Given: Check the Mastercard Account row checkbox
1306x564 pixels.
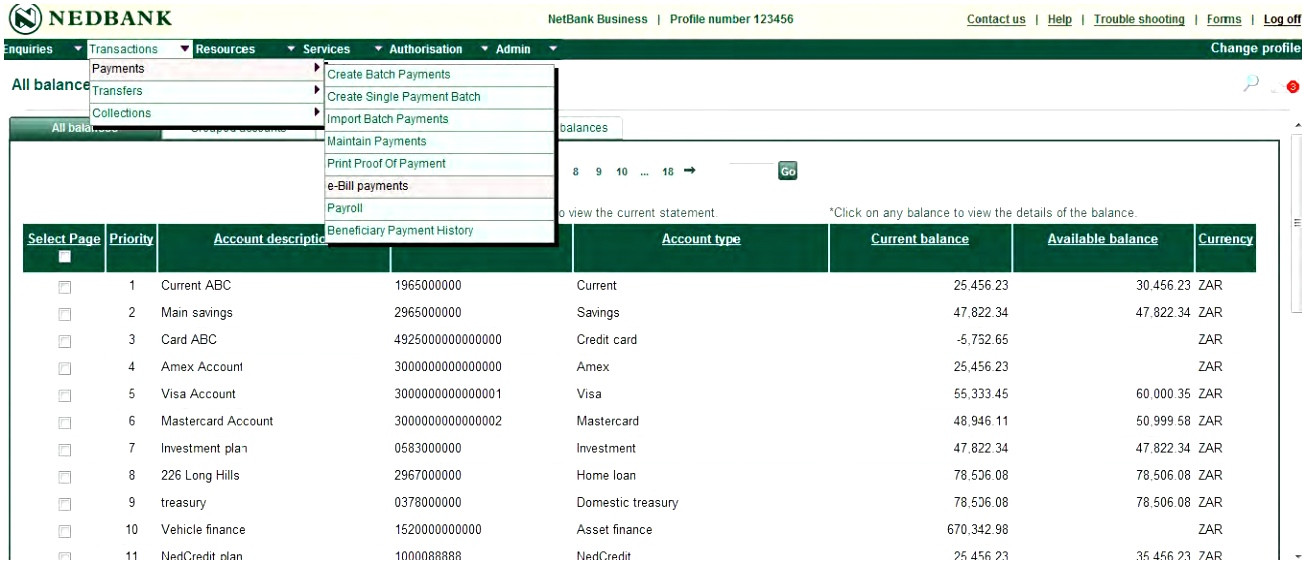Looking at the screenshot, I should tap(65, 422).
